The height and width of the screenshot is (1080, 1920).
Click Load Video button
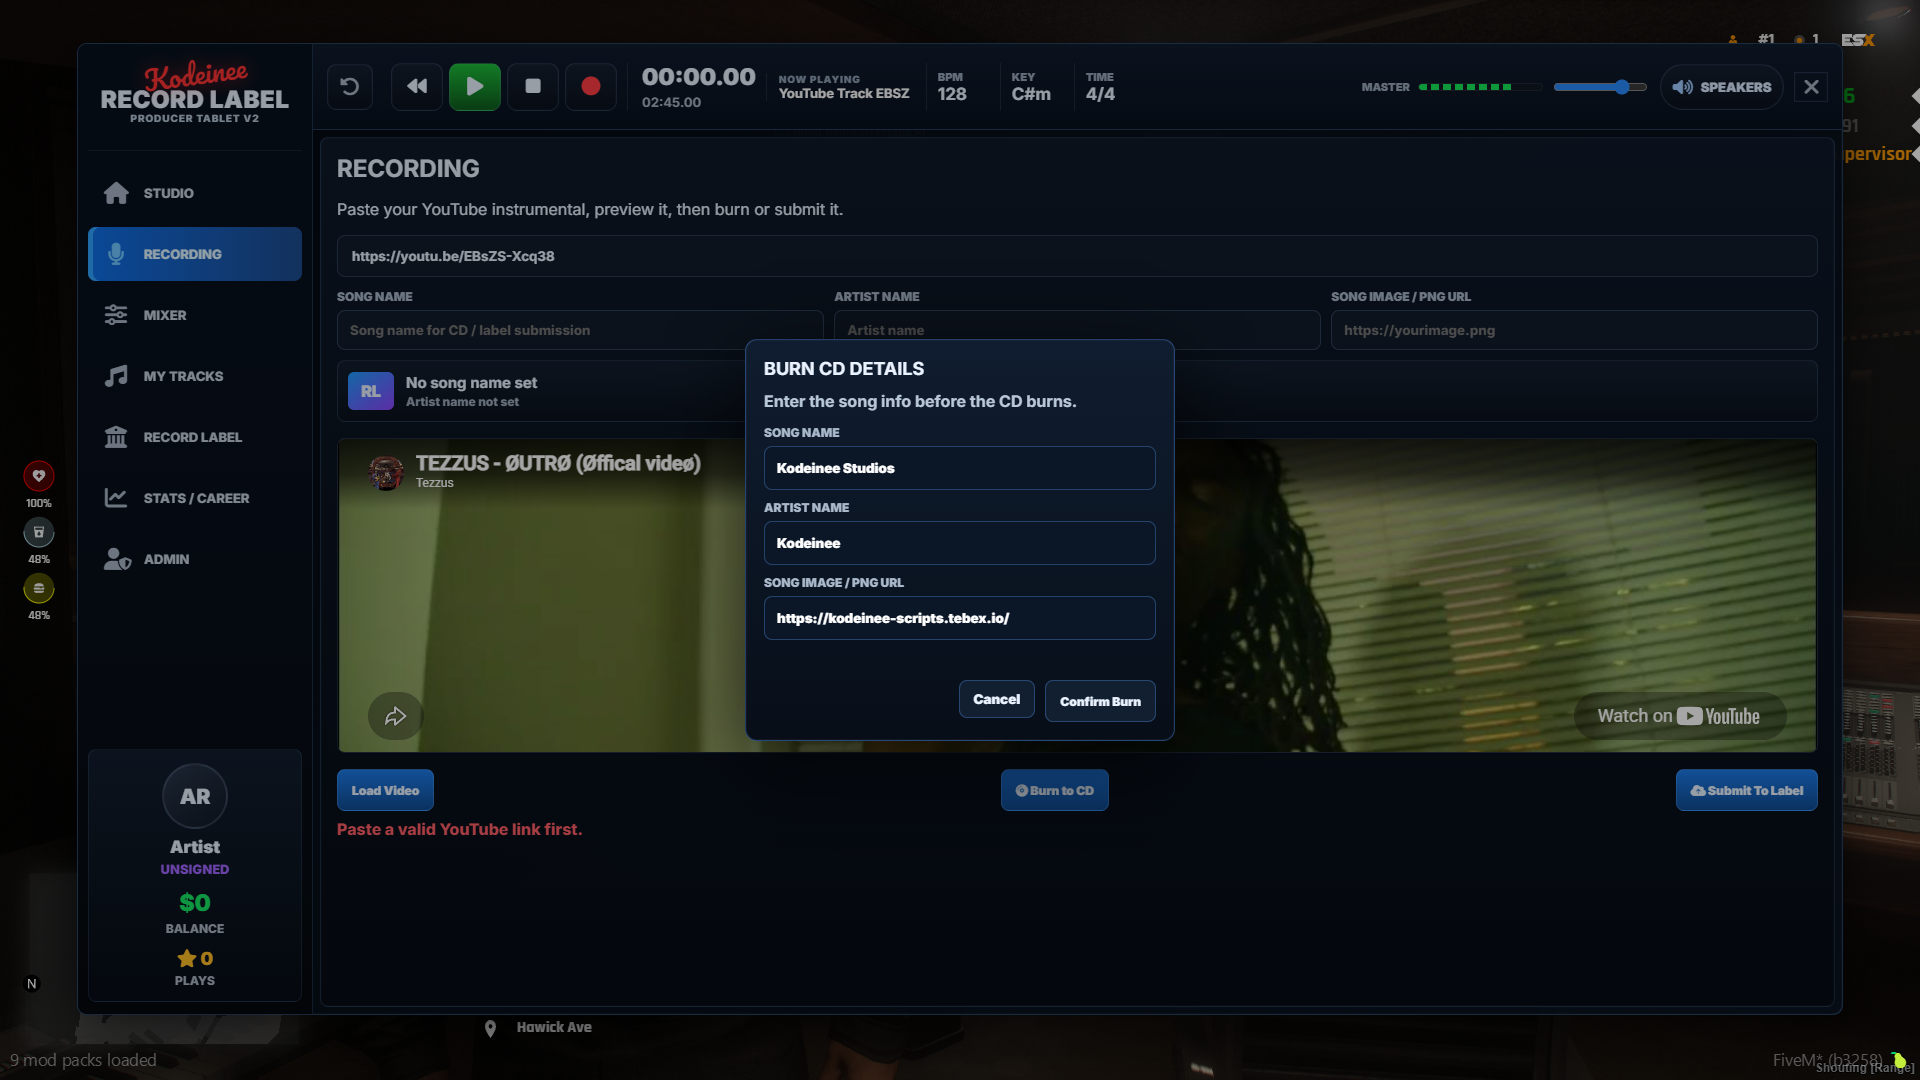[x=385, y=790]
